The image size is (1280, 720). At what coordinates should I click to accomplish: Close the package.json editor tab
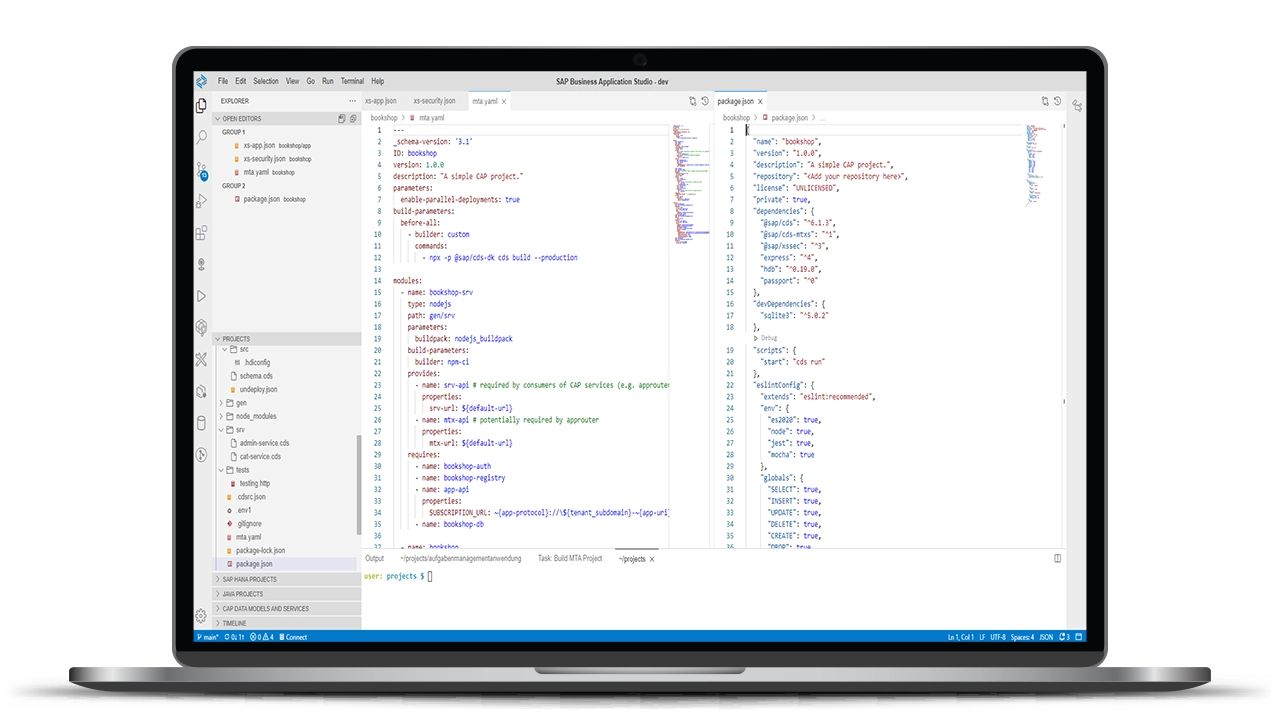pos(760,101)
